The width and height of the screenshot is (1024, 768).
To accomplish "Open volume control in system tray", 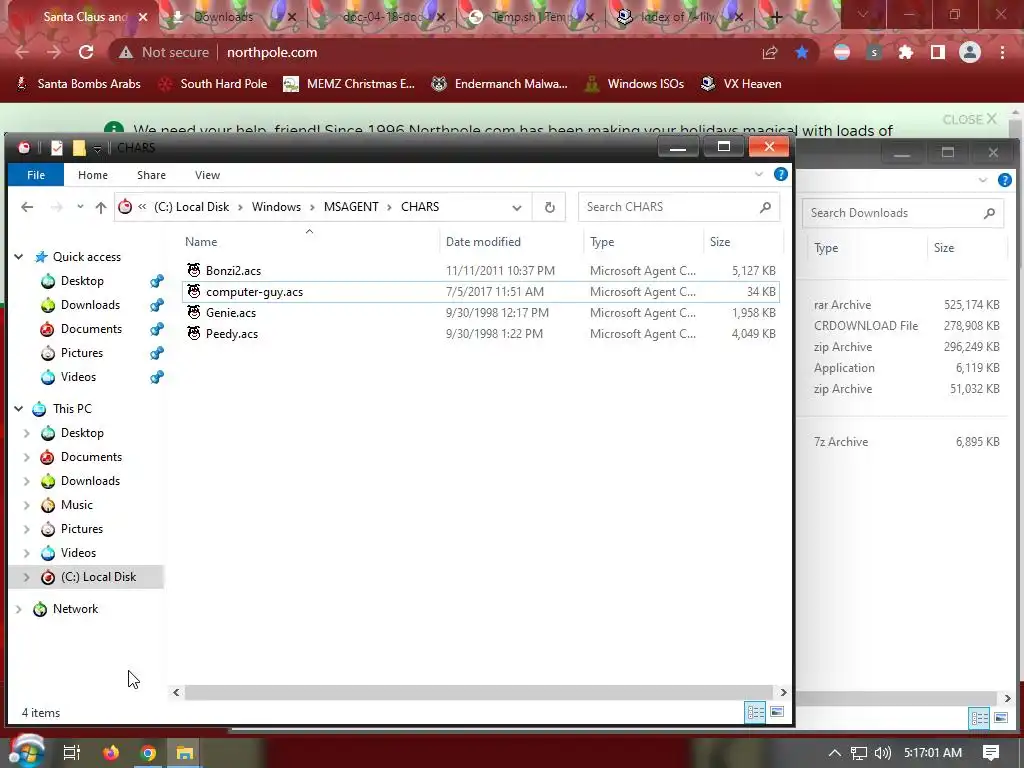I will (x=882, y=753).
